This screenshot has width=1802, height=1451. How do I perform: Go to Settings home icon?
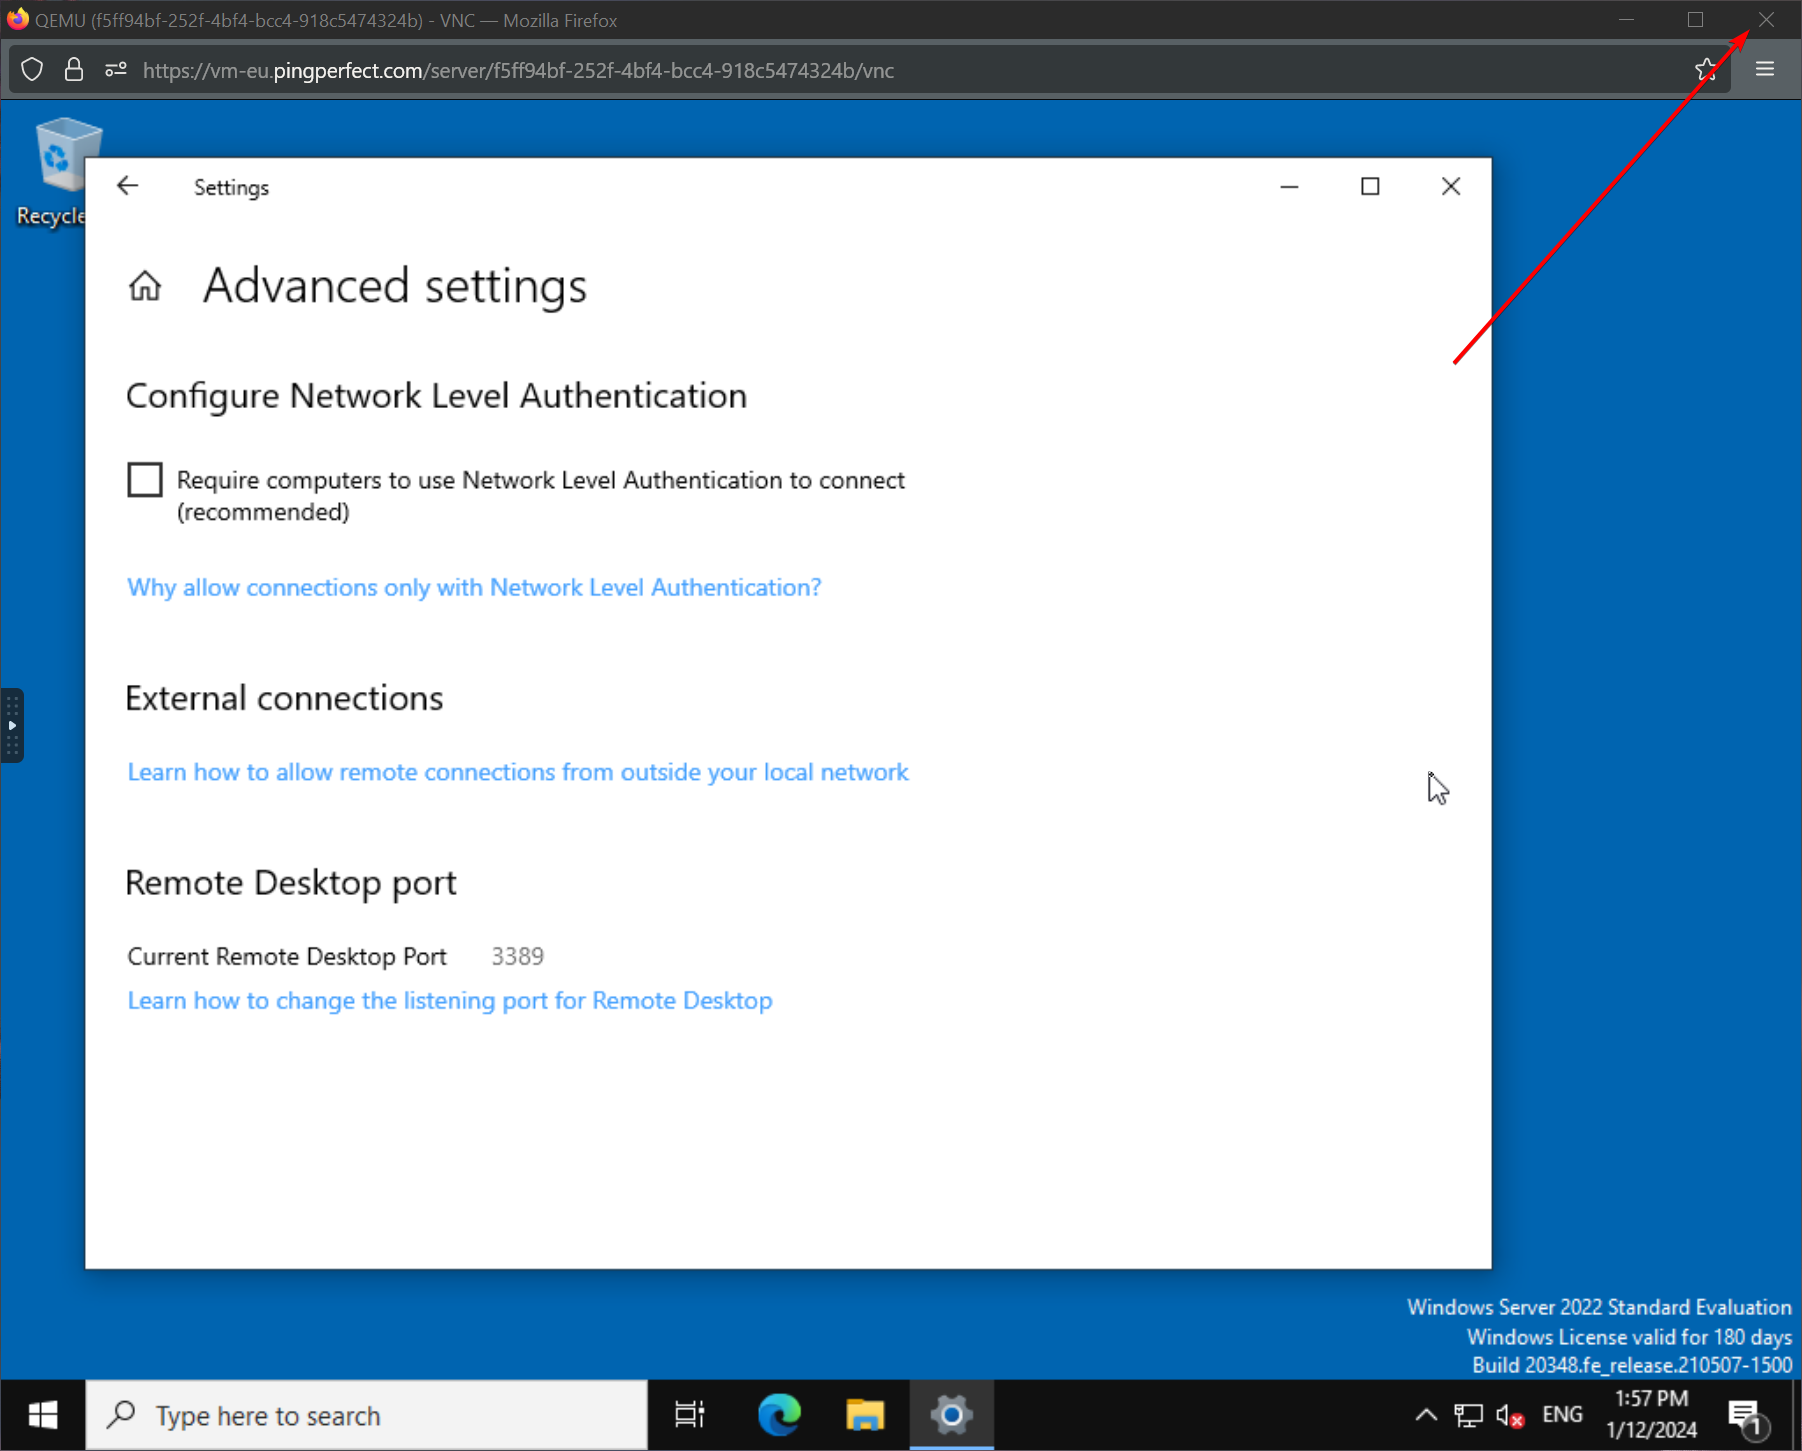(145, 286)
